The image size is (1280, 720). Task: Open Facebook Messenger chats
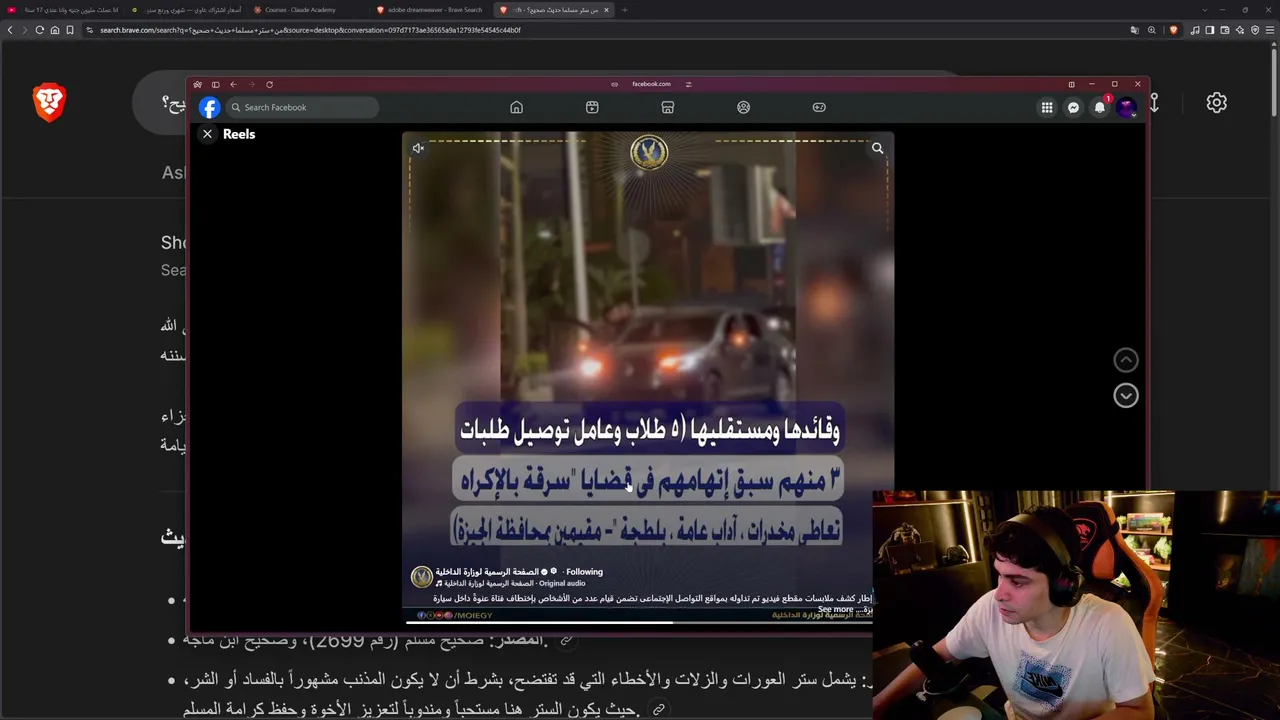pyautogui.click(x=1073, y=108)
